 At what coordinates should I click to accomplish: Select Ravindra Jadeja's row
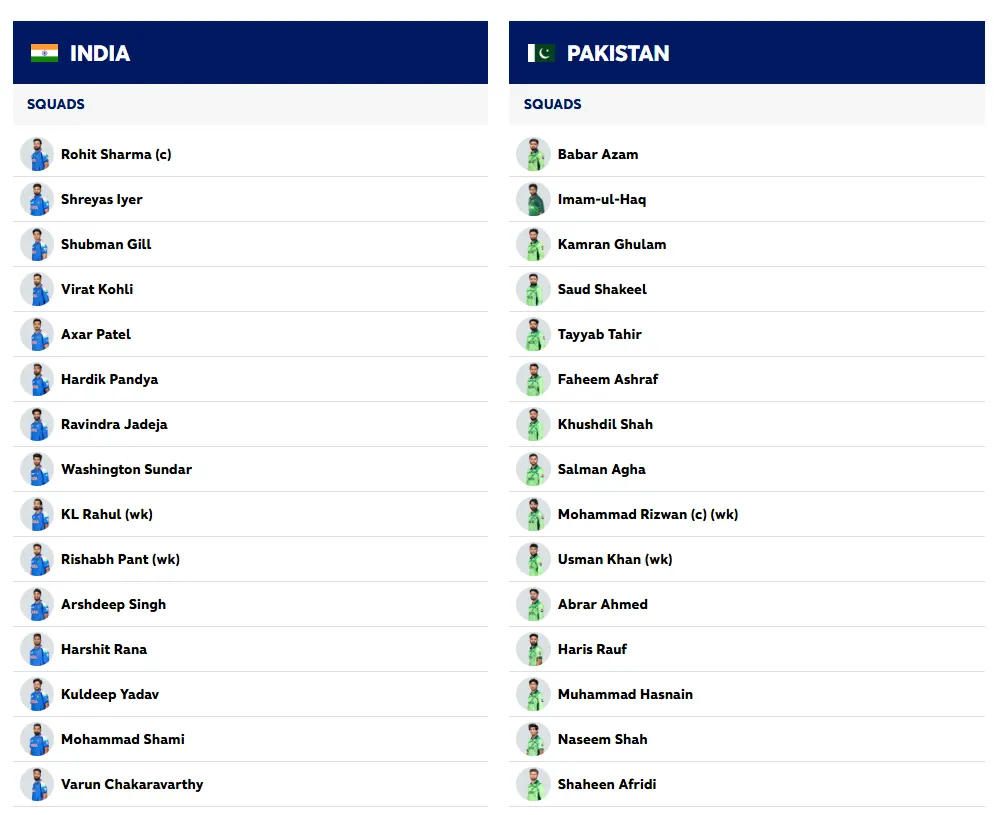click(x=250, y=424)
